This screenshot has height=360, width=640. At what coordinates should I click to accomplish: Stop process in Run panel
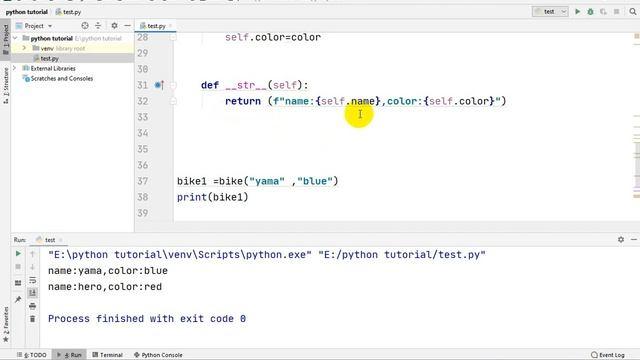(x=18, y=267)
